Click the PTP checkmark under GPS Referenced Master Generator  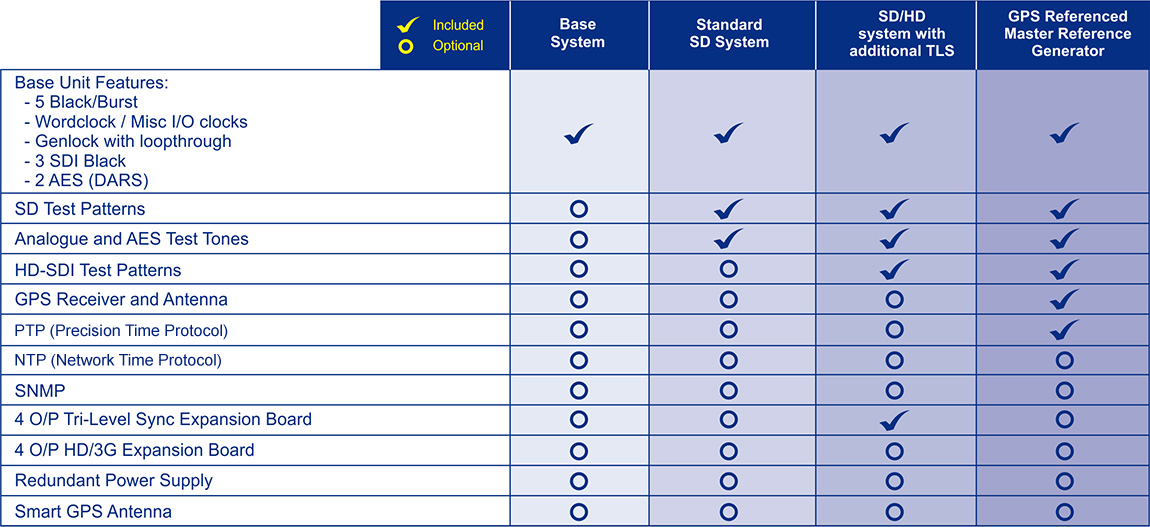[1063, 330]
